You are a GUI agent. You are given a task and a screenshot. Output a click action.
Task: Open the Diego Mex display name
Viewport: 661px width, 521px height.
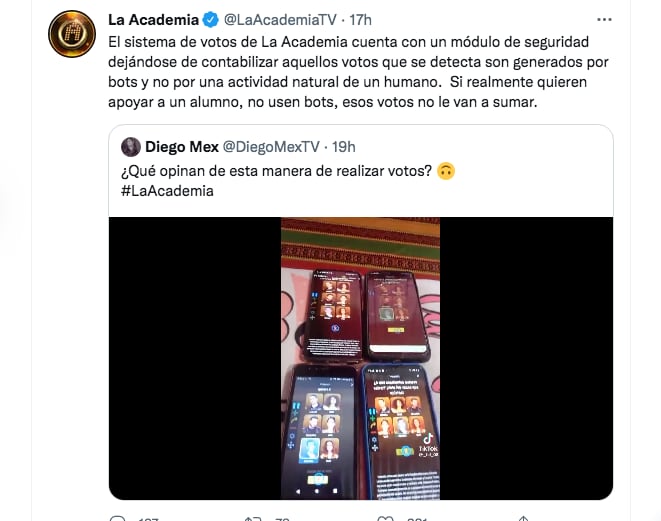click(x=182, y=147)
